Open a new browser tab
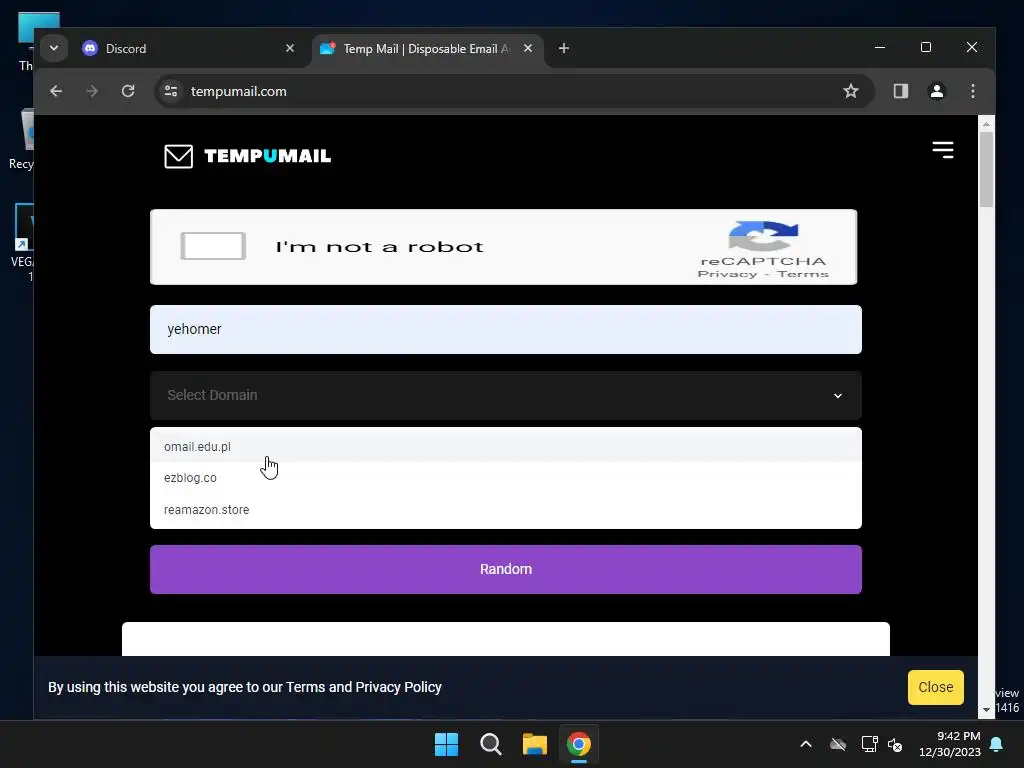This screenshot has width=1024, height=768. (x=564, y=48)
